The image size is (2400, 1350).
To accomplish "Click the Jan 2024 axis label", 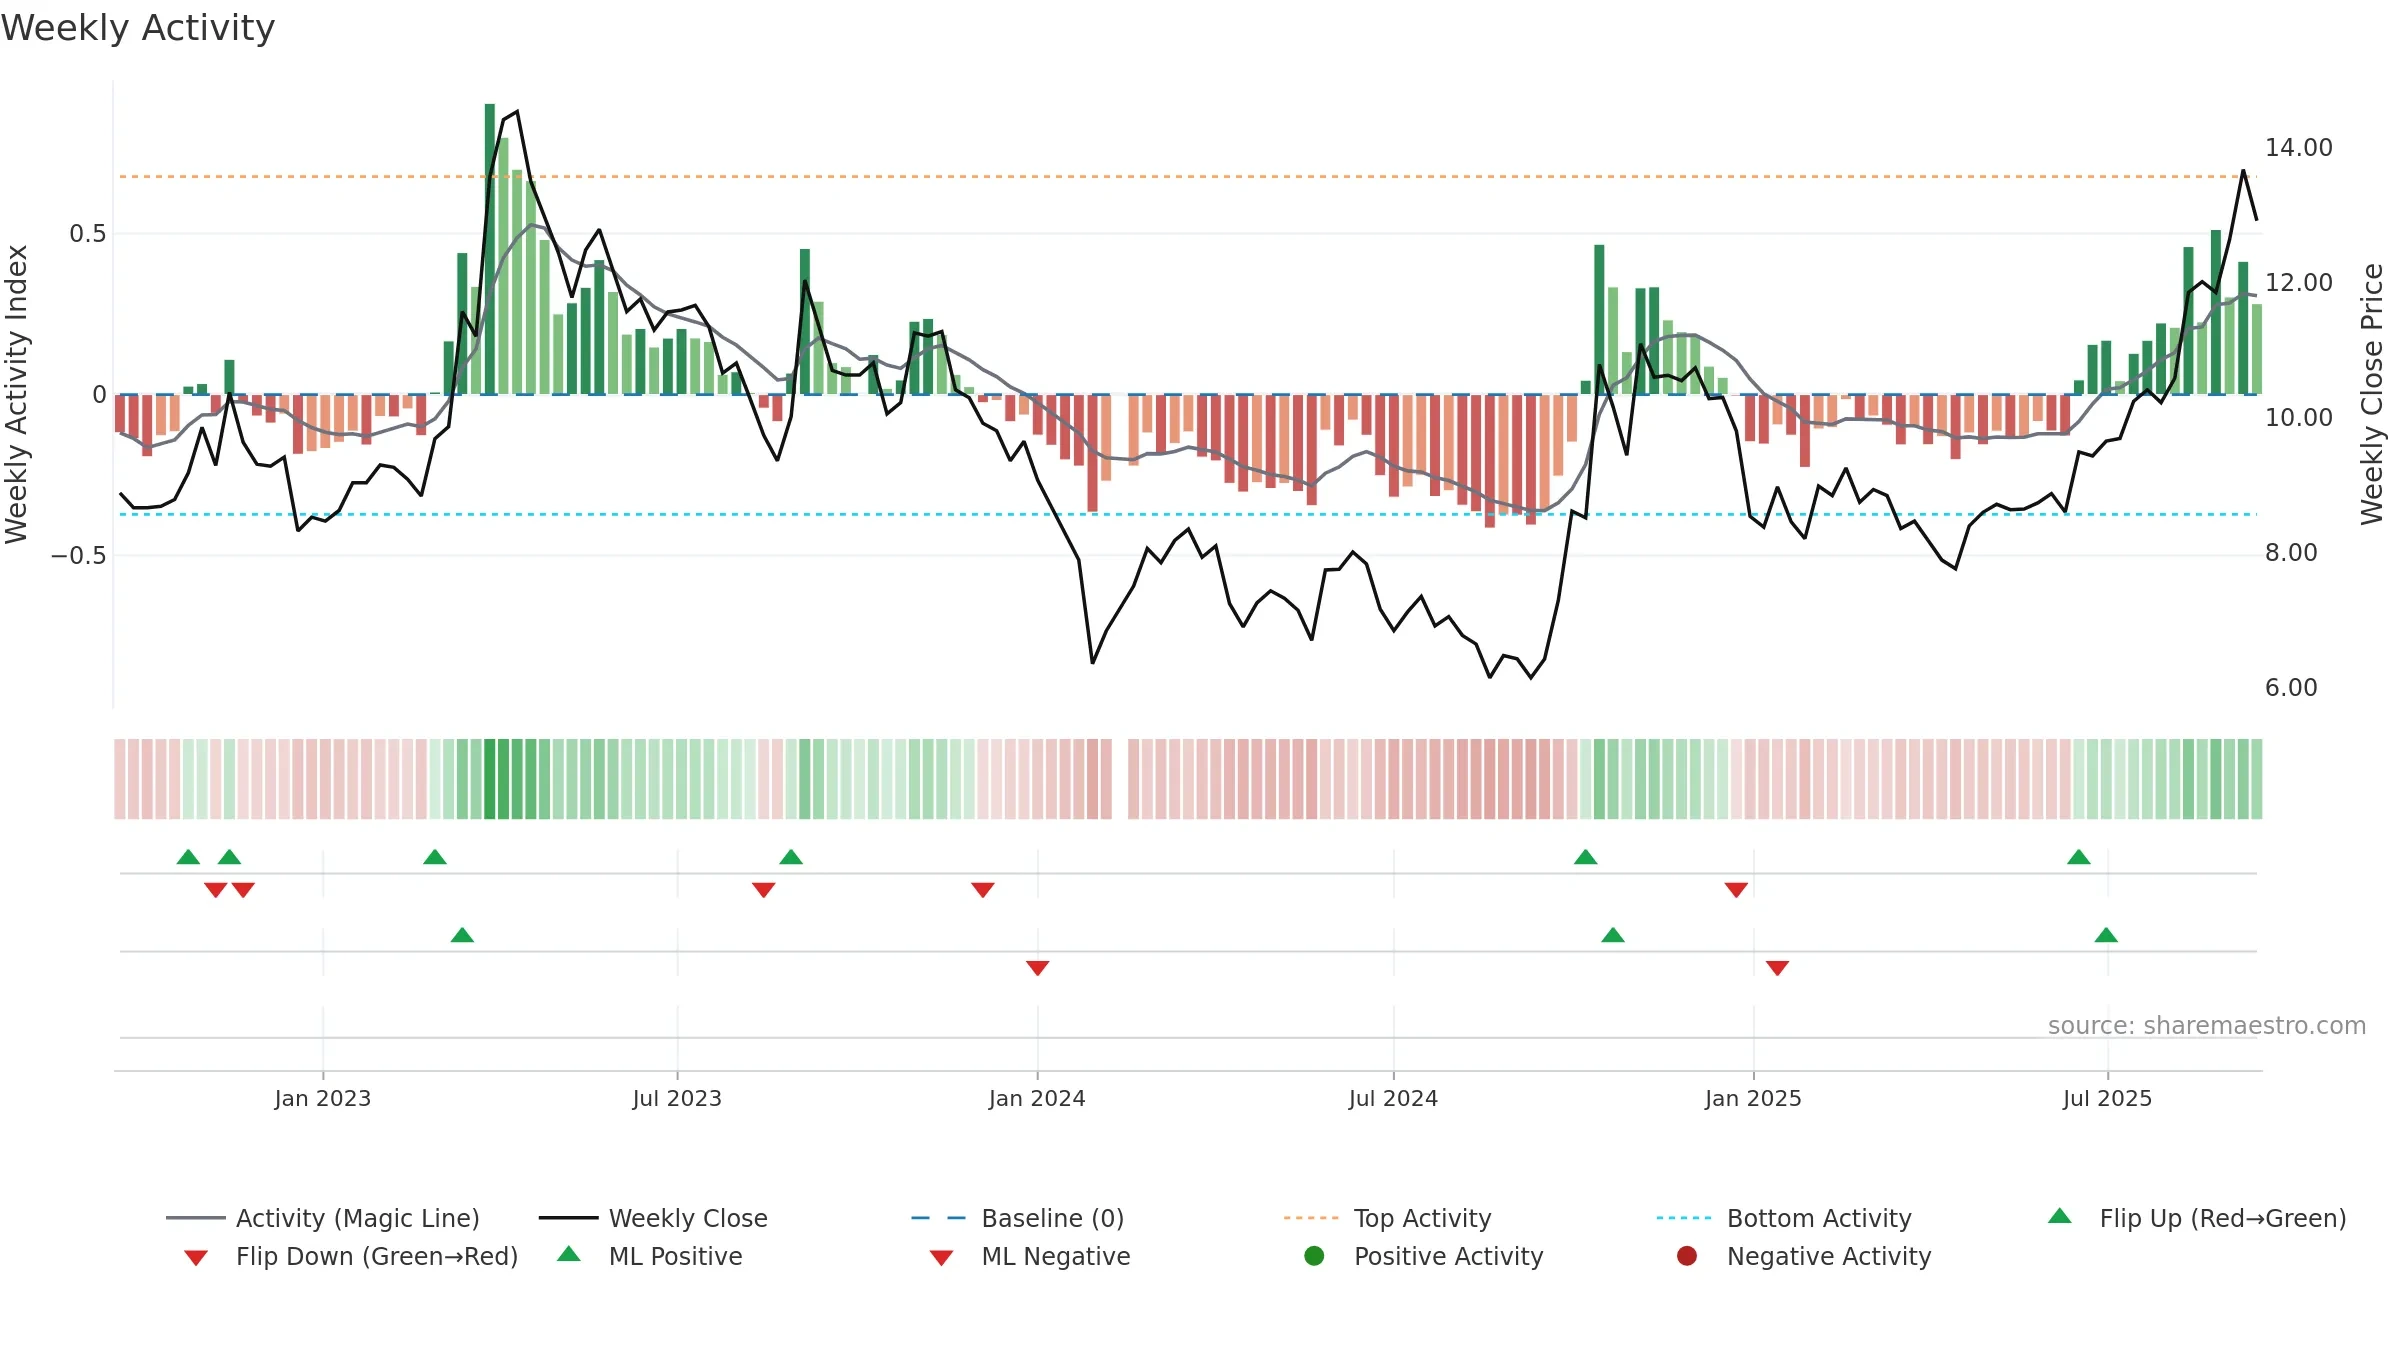I will click(1037, 1098).
